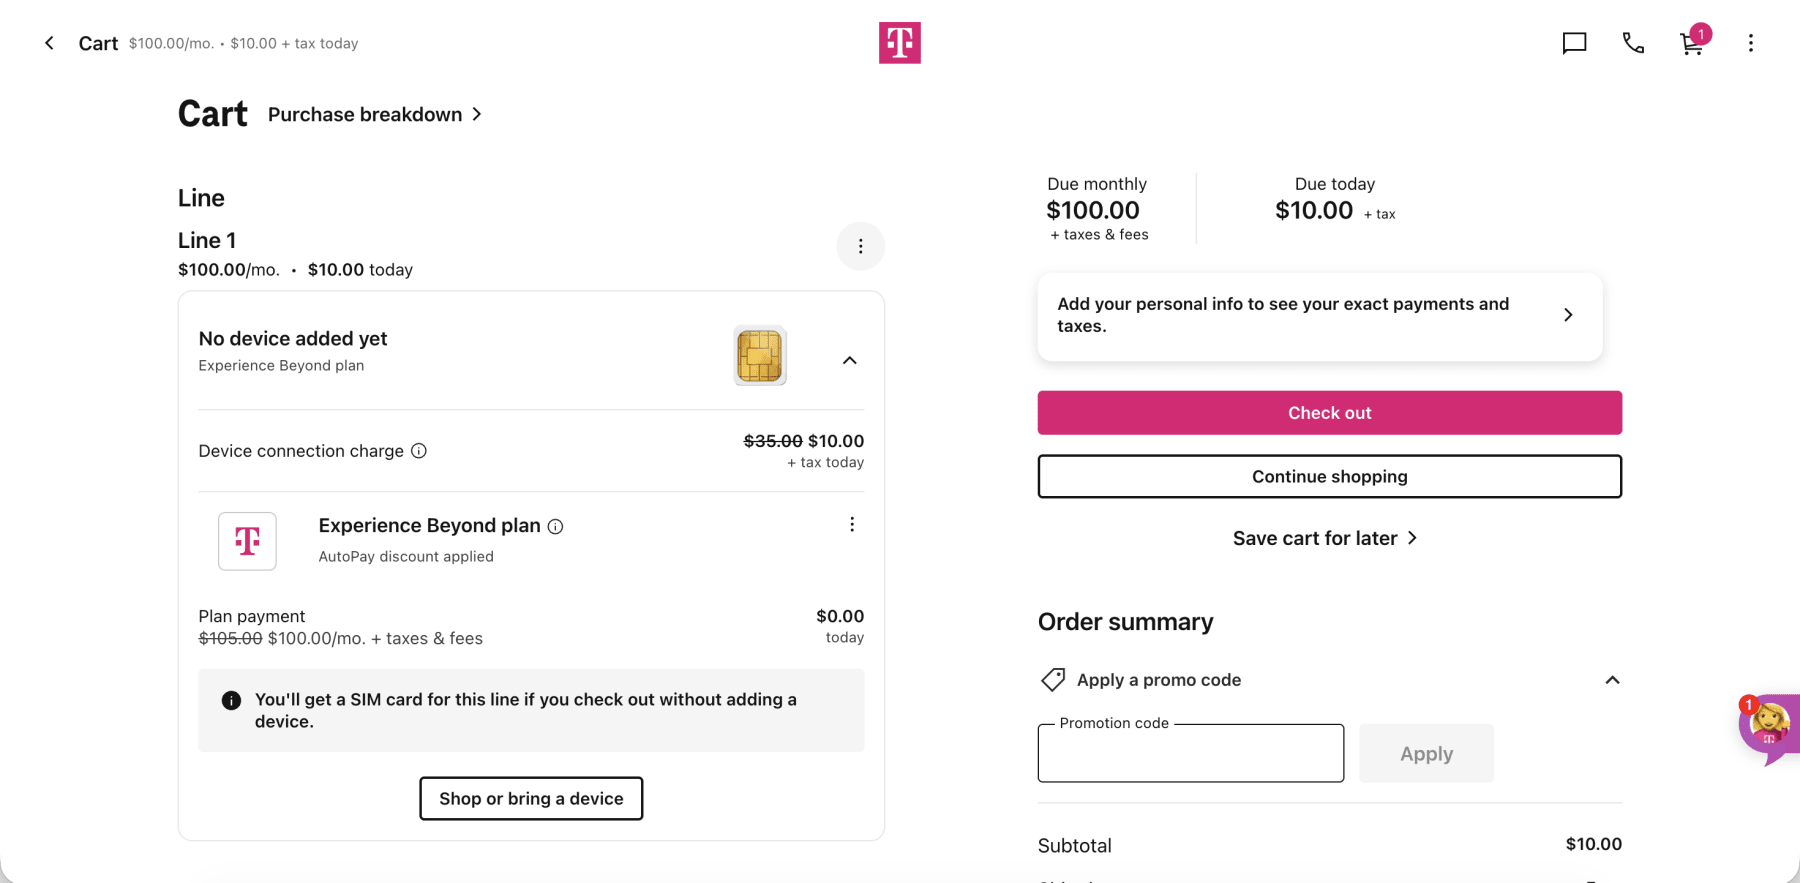Click the Experience Beyond plan info icon
This screenshot has height=883, width=1800.
(x=556, y=525)
